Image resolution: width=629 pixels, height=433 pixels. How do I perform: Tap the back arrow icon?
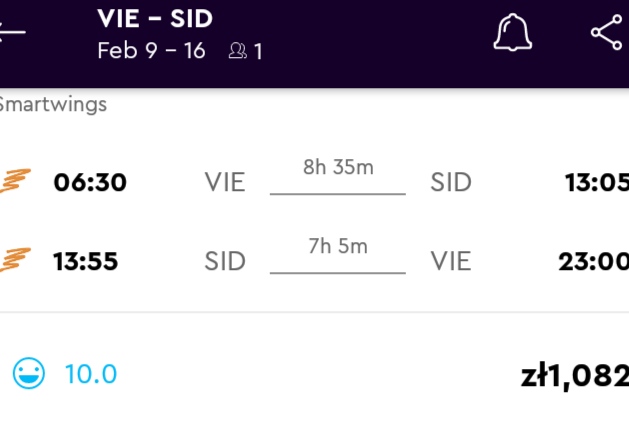click(x=12, y=32)
